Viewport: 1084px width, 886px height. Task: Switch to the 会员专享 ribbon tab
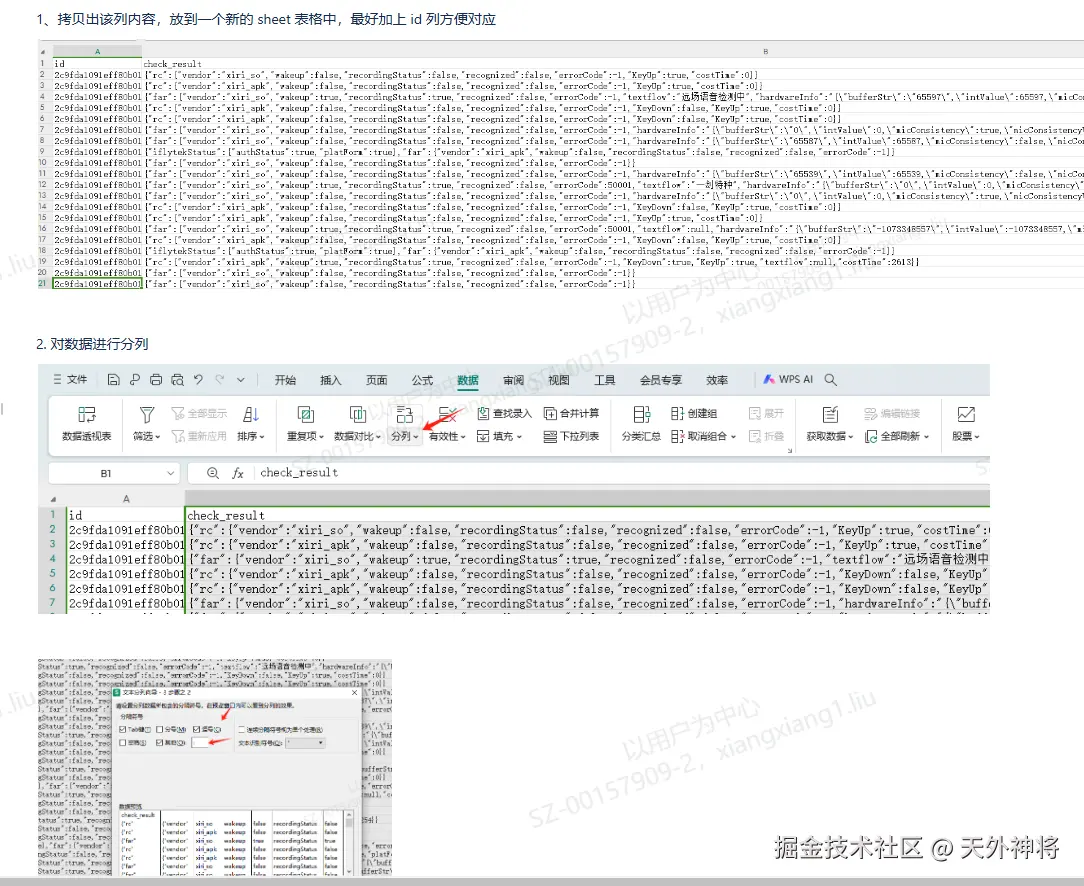[661, 380]
